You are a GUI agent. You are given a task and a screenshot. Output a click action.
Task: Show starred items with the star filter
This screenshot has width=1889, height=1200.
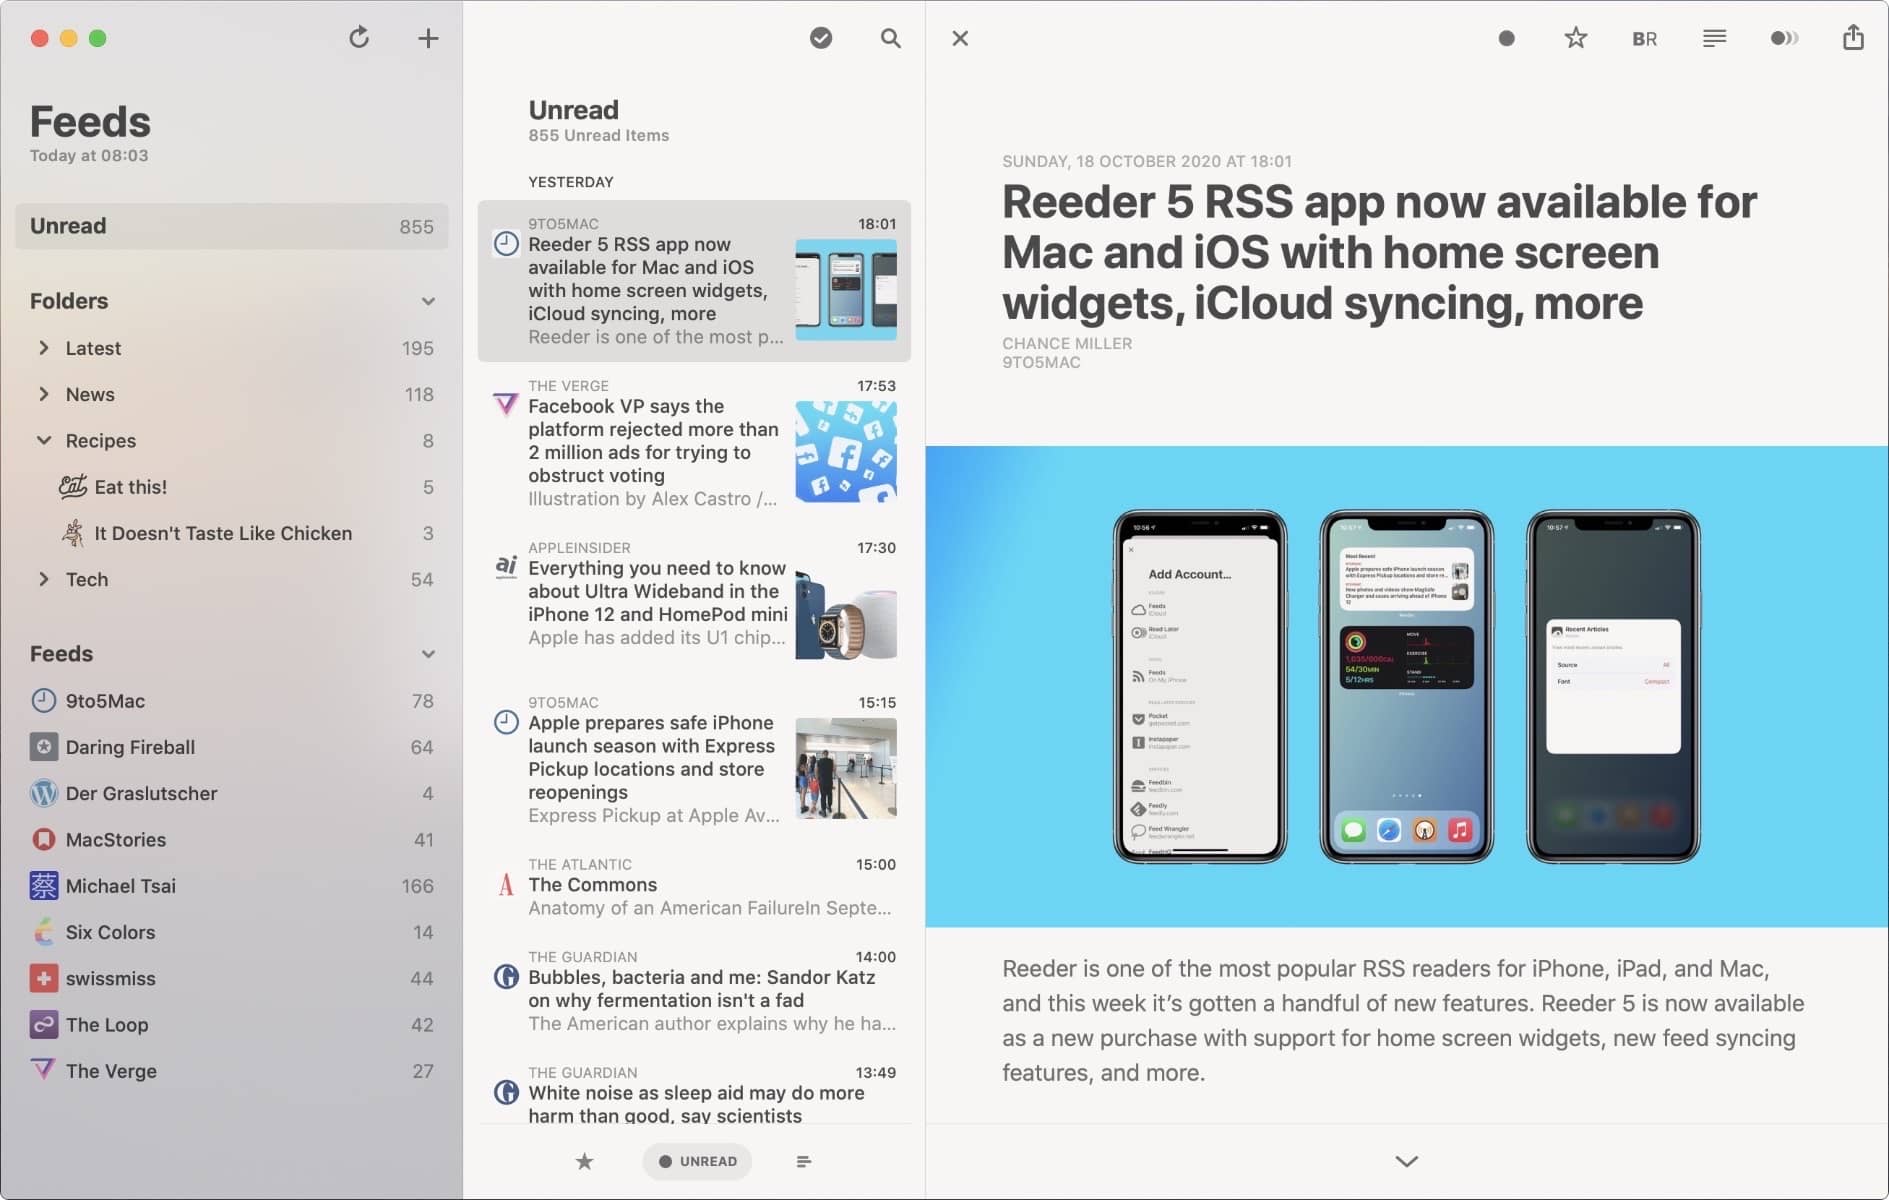tap(585, 1161)
